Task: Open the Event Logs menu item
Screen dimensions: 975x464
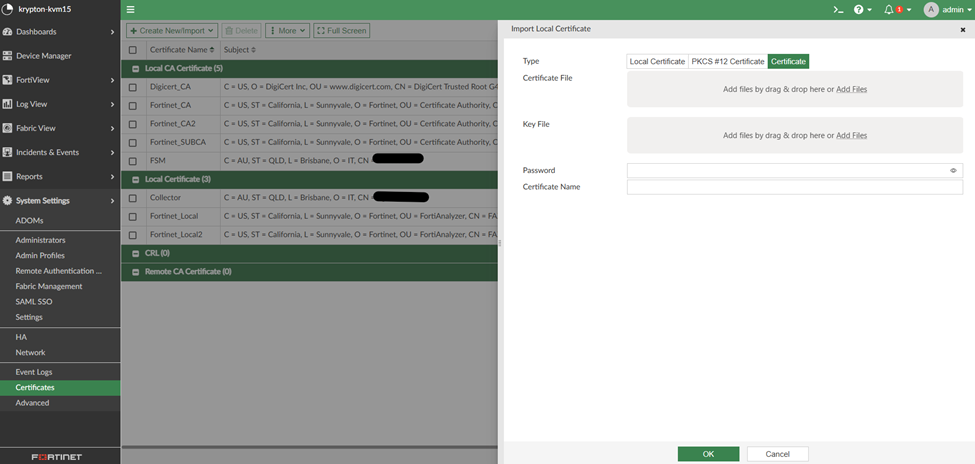Action: 34,372
